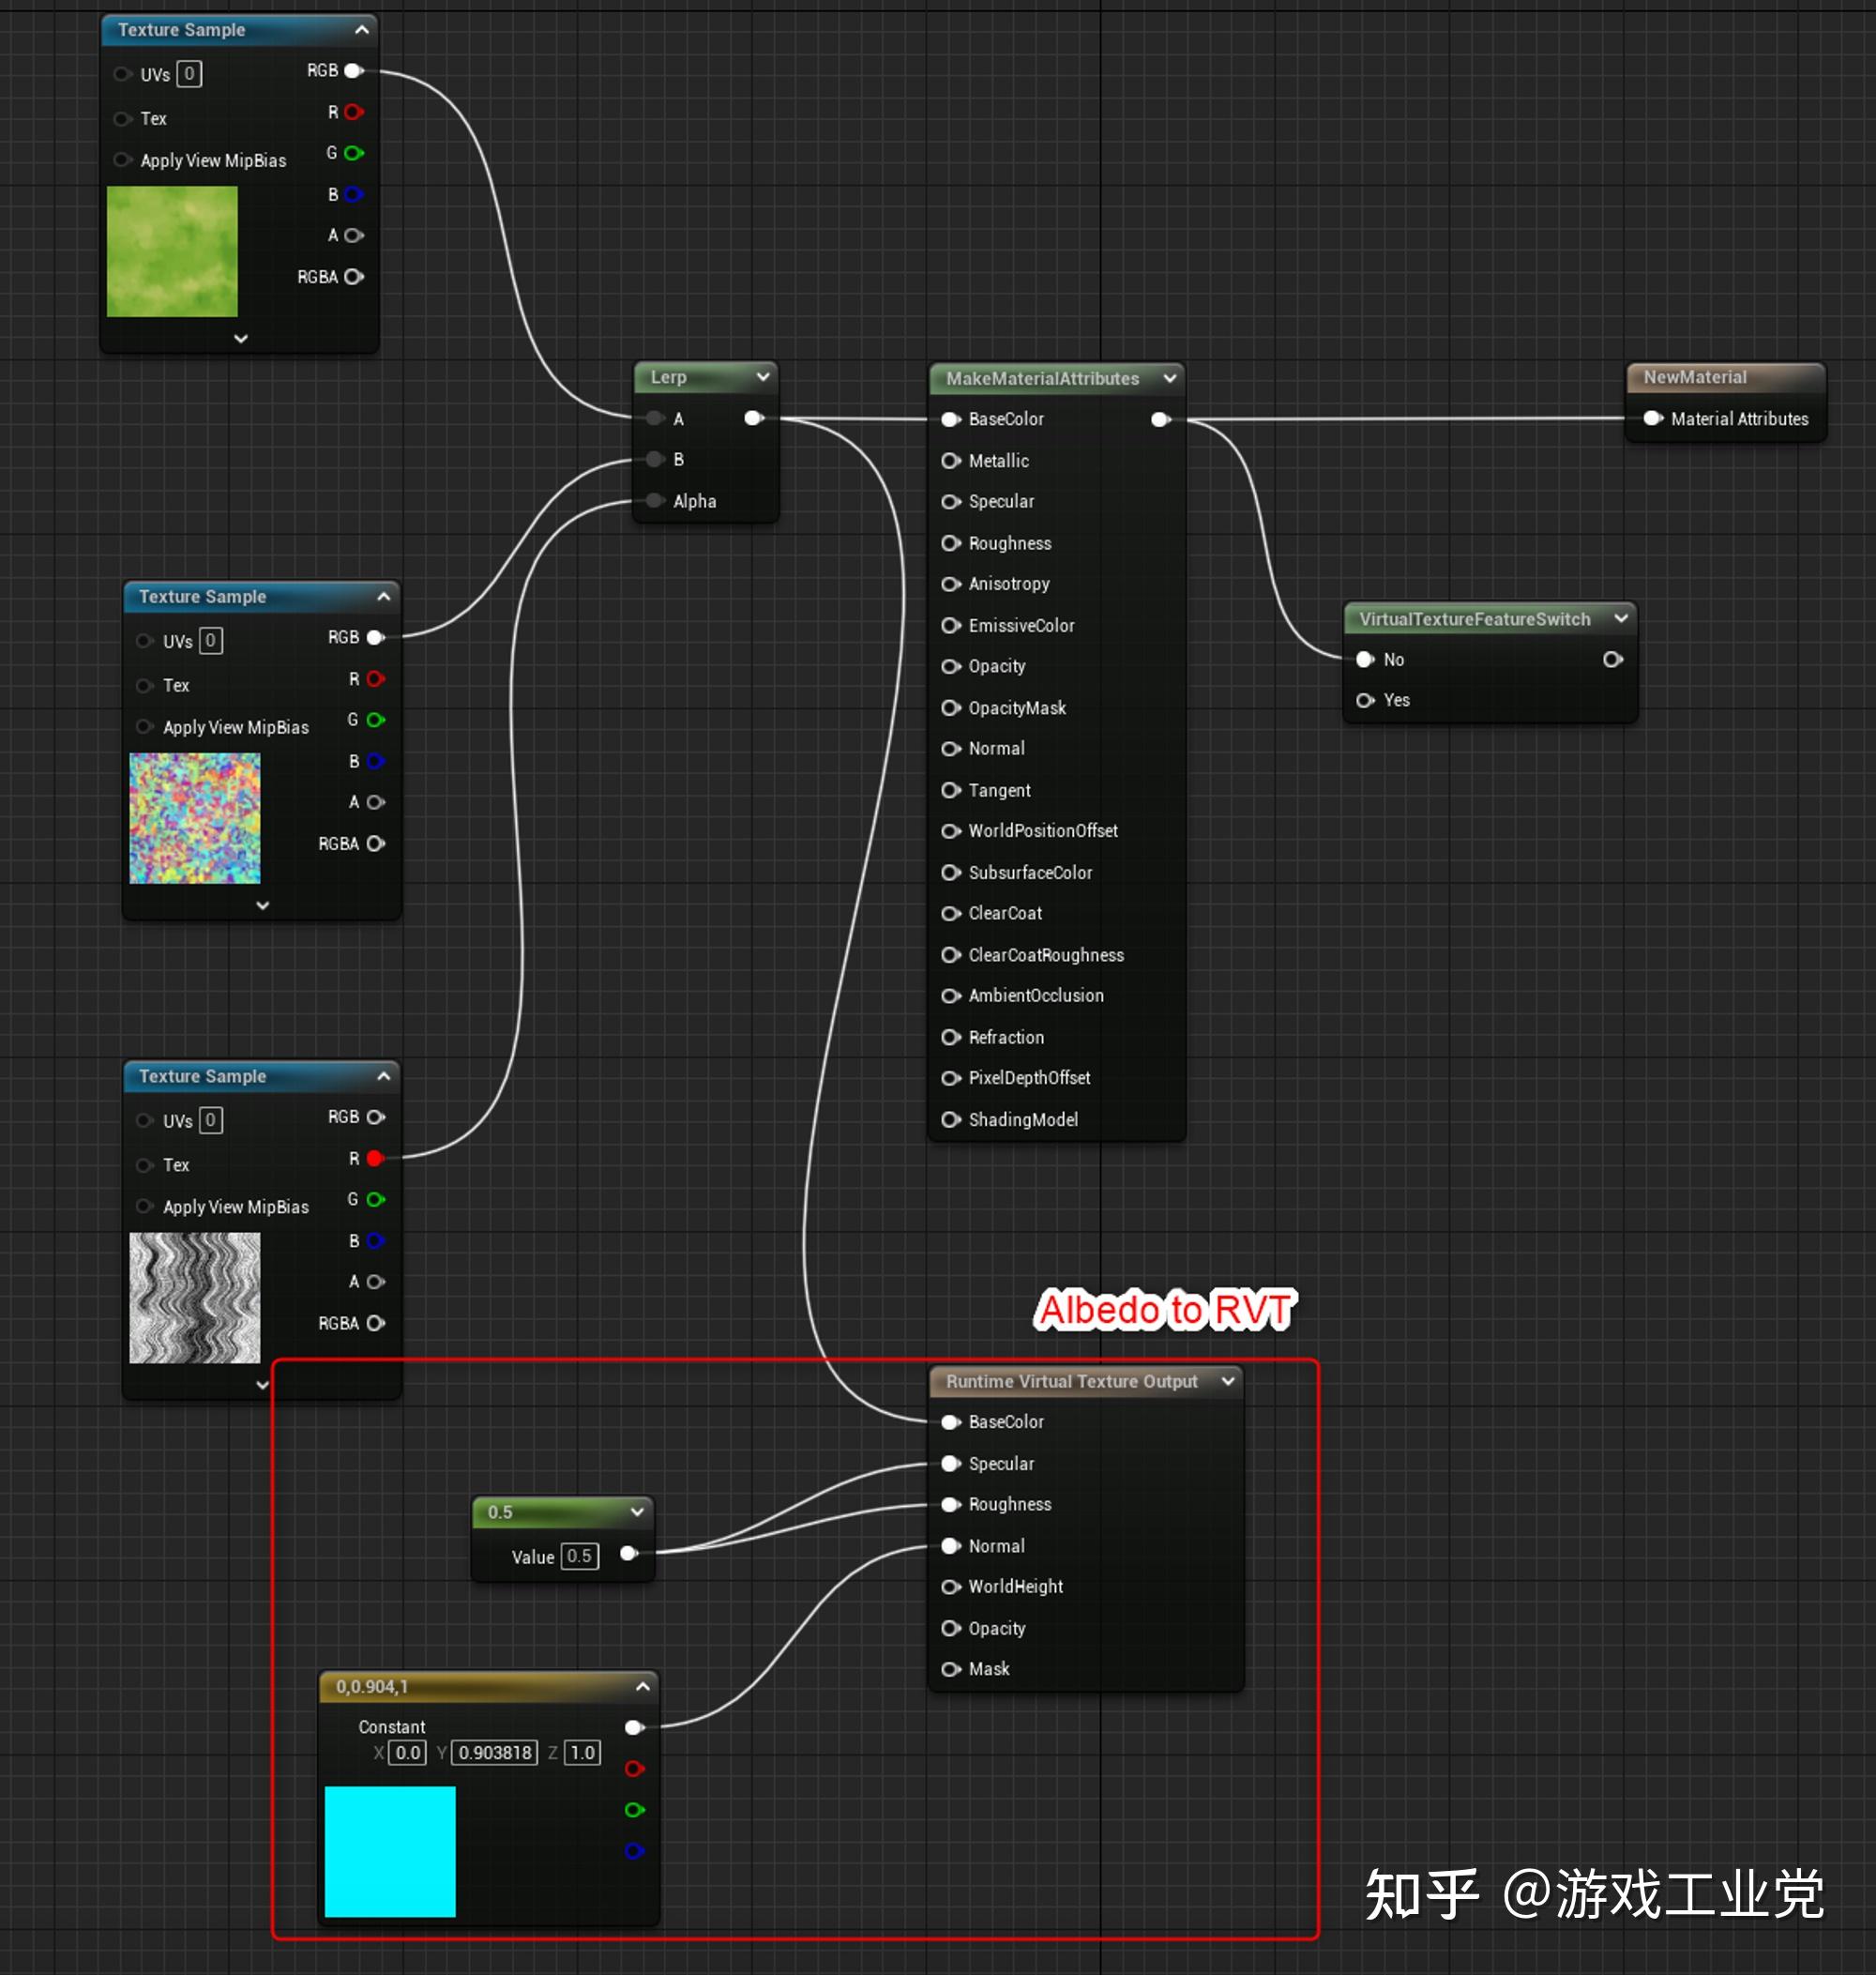Click the UVs field of wave Texture Sample
This screenshot has height=1975, width=1876.
click(x=211, y=1121)
